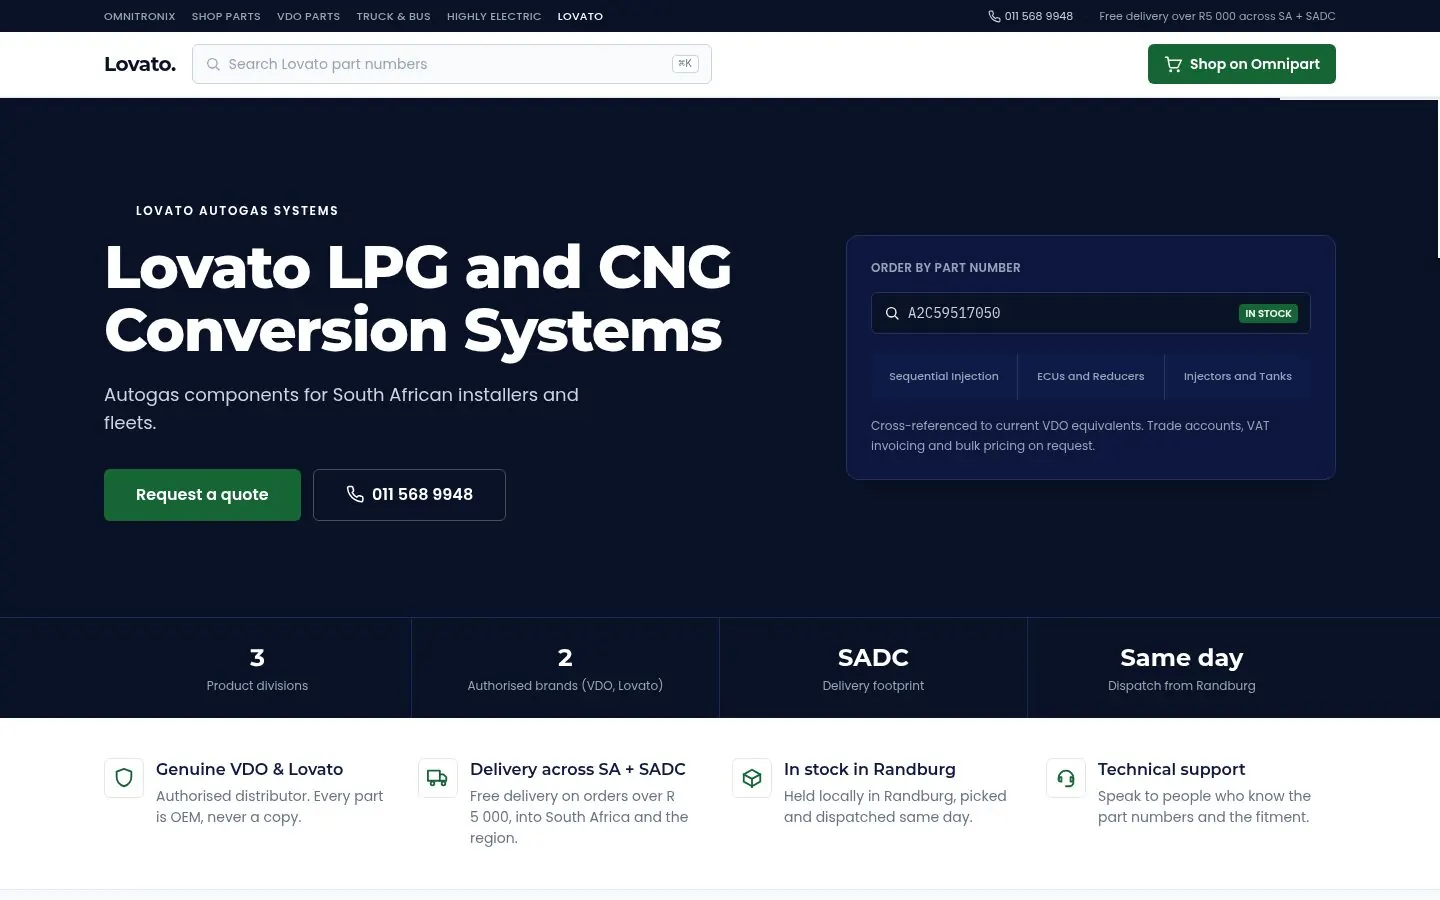
Task: Select the ECUs and Reducers tab
Action: pyautogui.click(x=1091, y=377)
